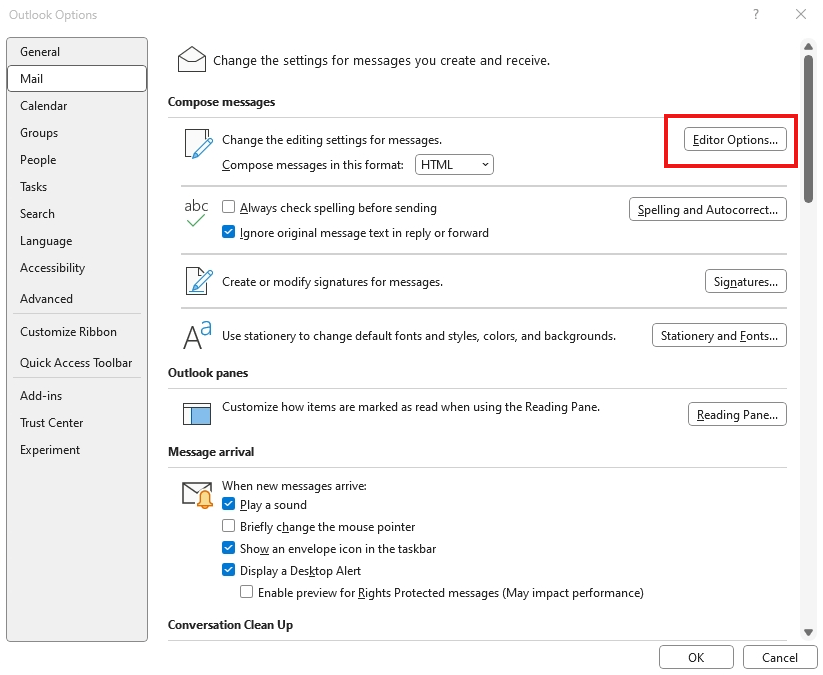Click Cancel to discard changes
The height and width of the screenshot is (675, 823).
click(779, 657)
